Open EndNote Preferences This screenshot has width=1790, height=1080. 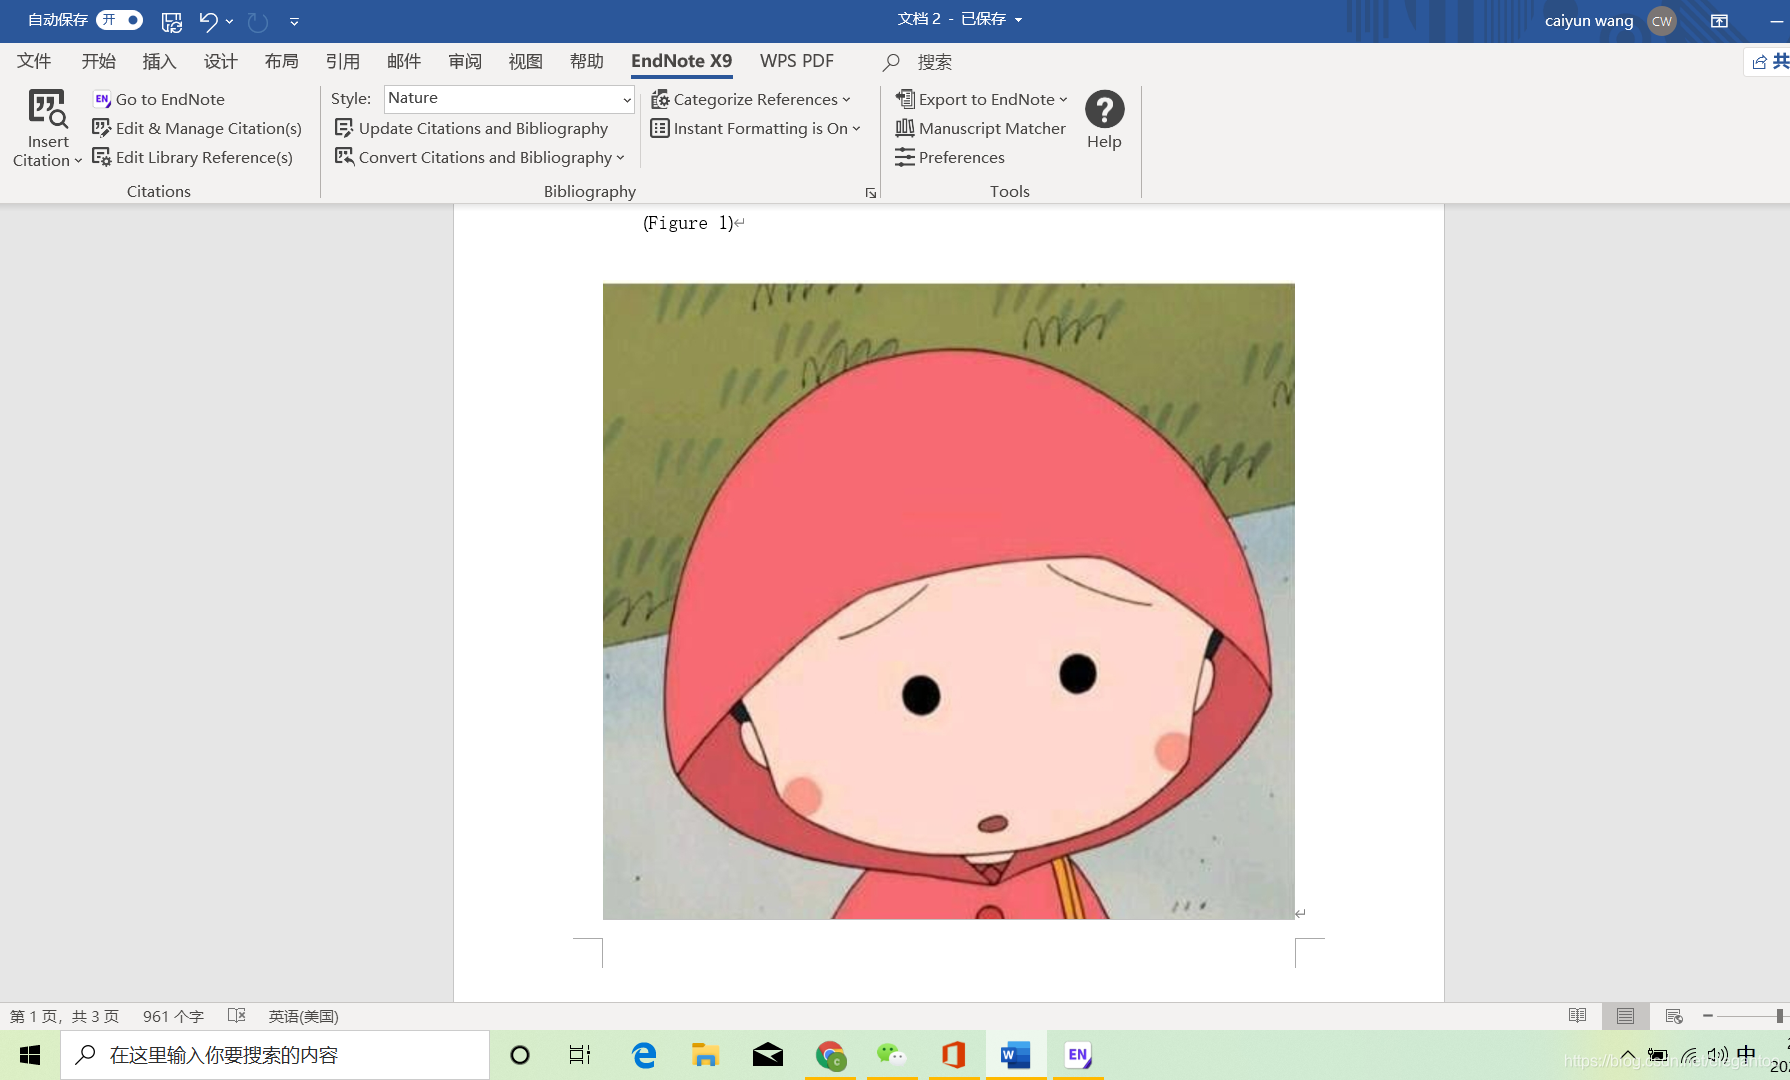pyautogui.click(x=950, y=157)
